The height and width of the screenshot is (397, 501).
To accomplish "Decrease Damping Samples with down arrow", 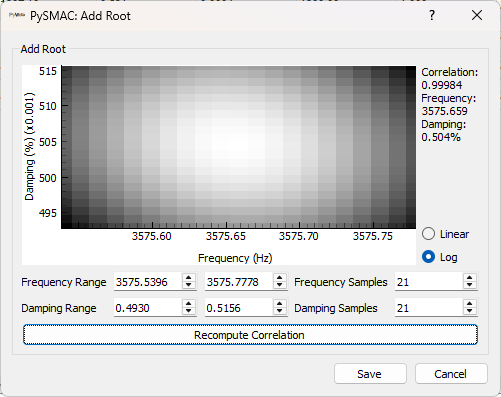I will (470, 312).
